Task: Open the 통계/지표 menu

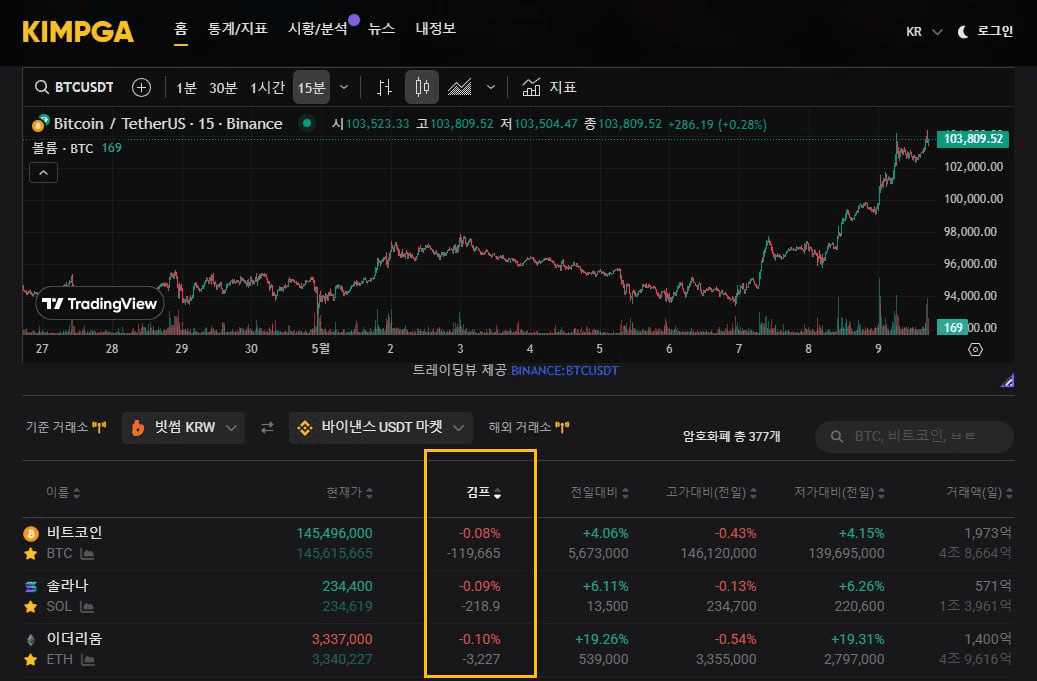Action: pyautogui.click(x=237, y=28)
